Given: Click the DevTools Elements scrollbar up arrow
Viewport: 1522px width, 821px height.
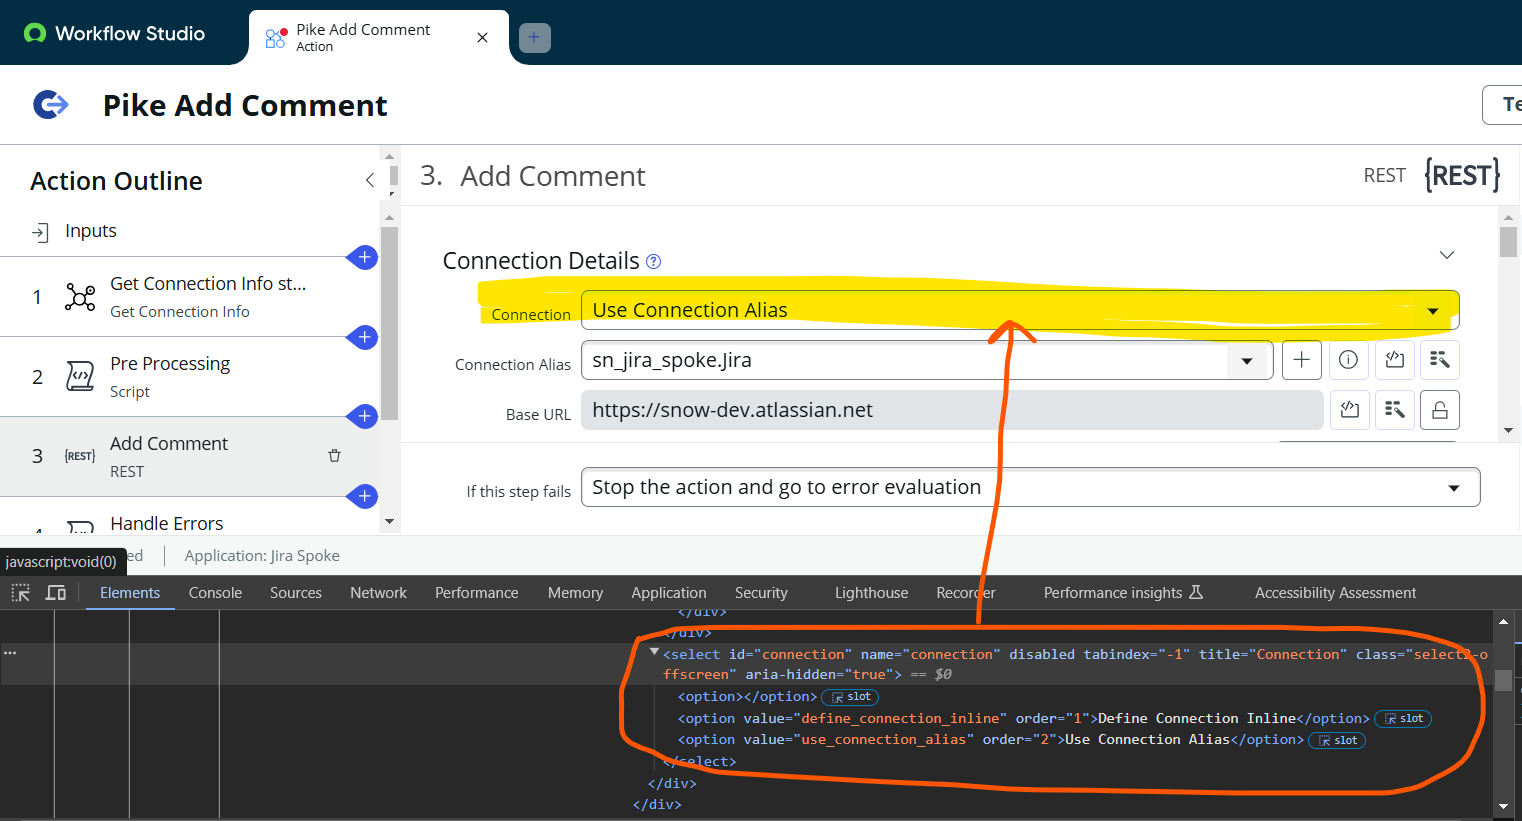Looking at the screenshot, I should (x=1503, y=621).
